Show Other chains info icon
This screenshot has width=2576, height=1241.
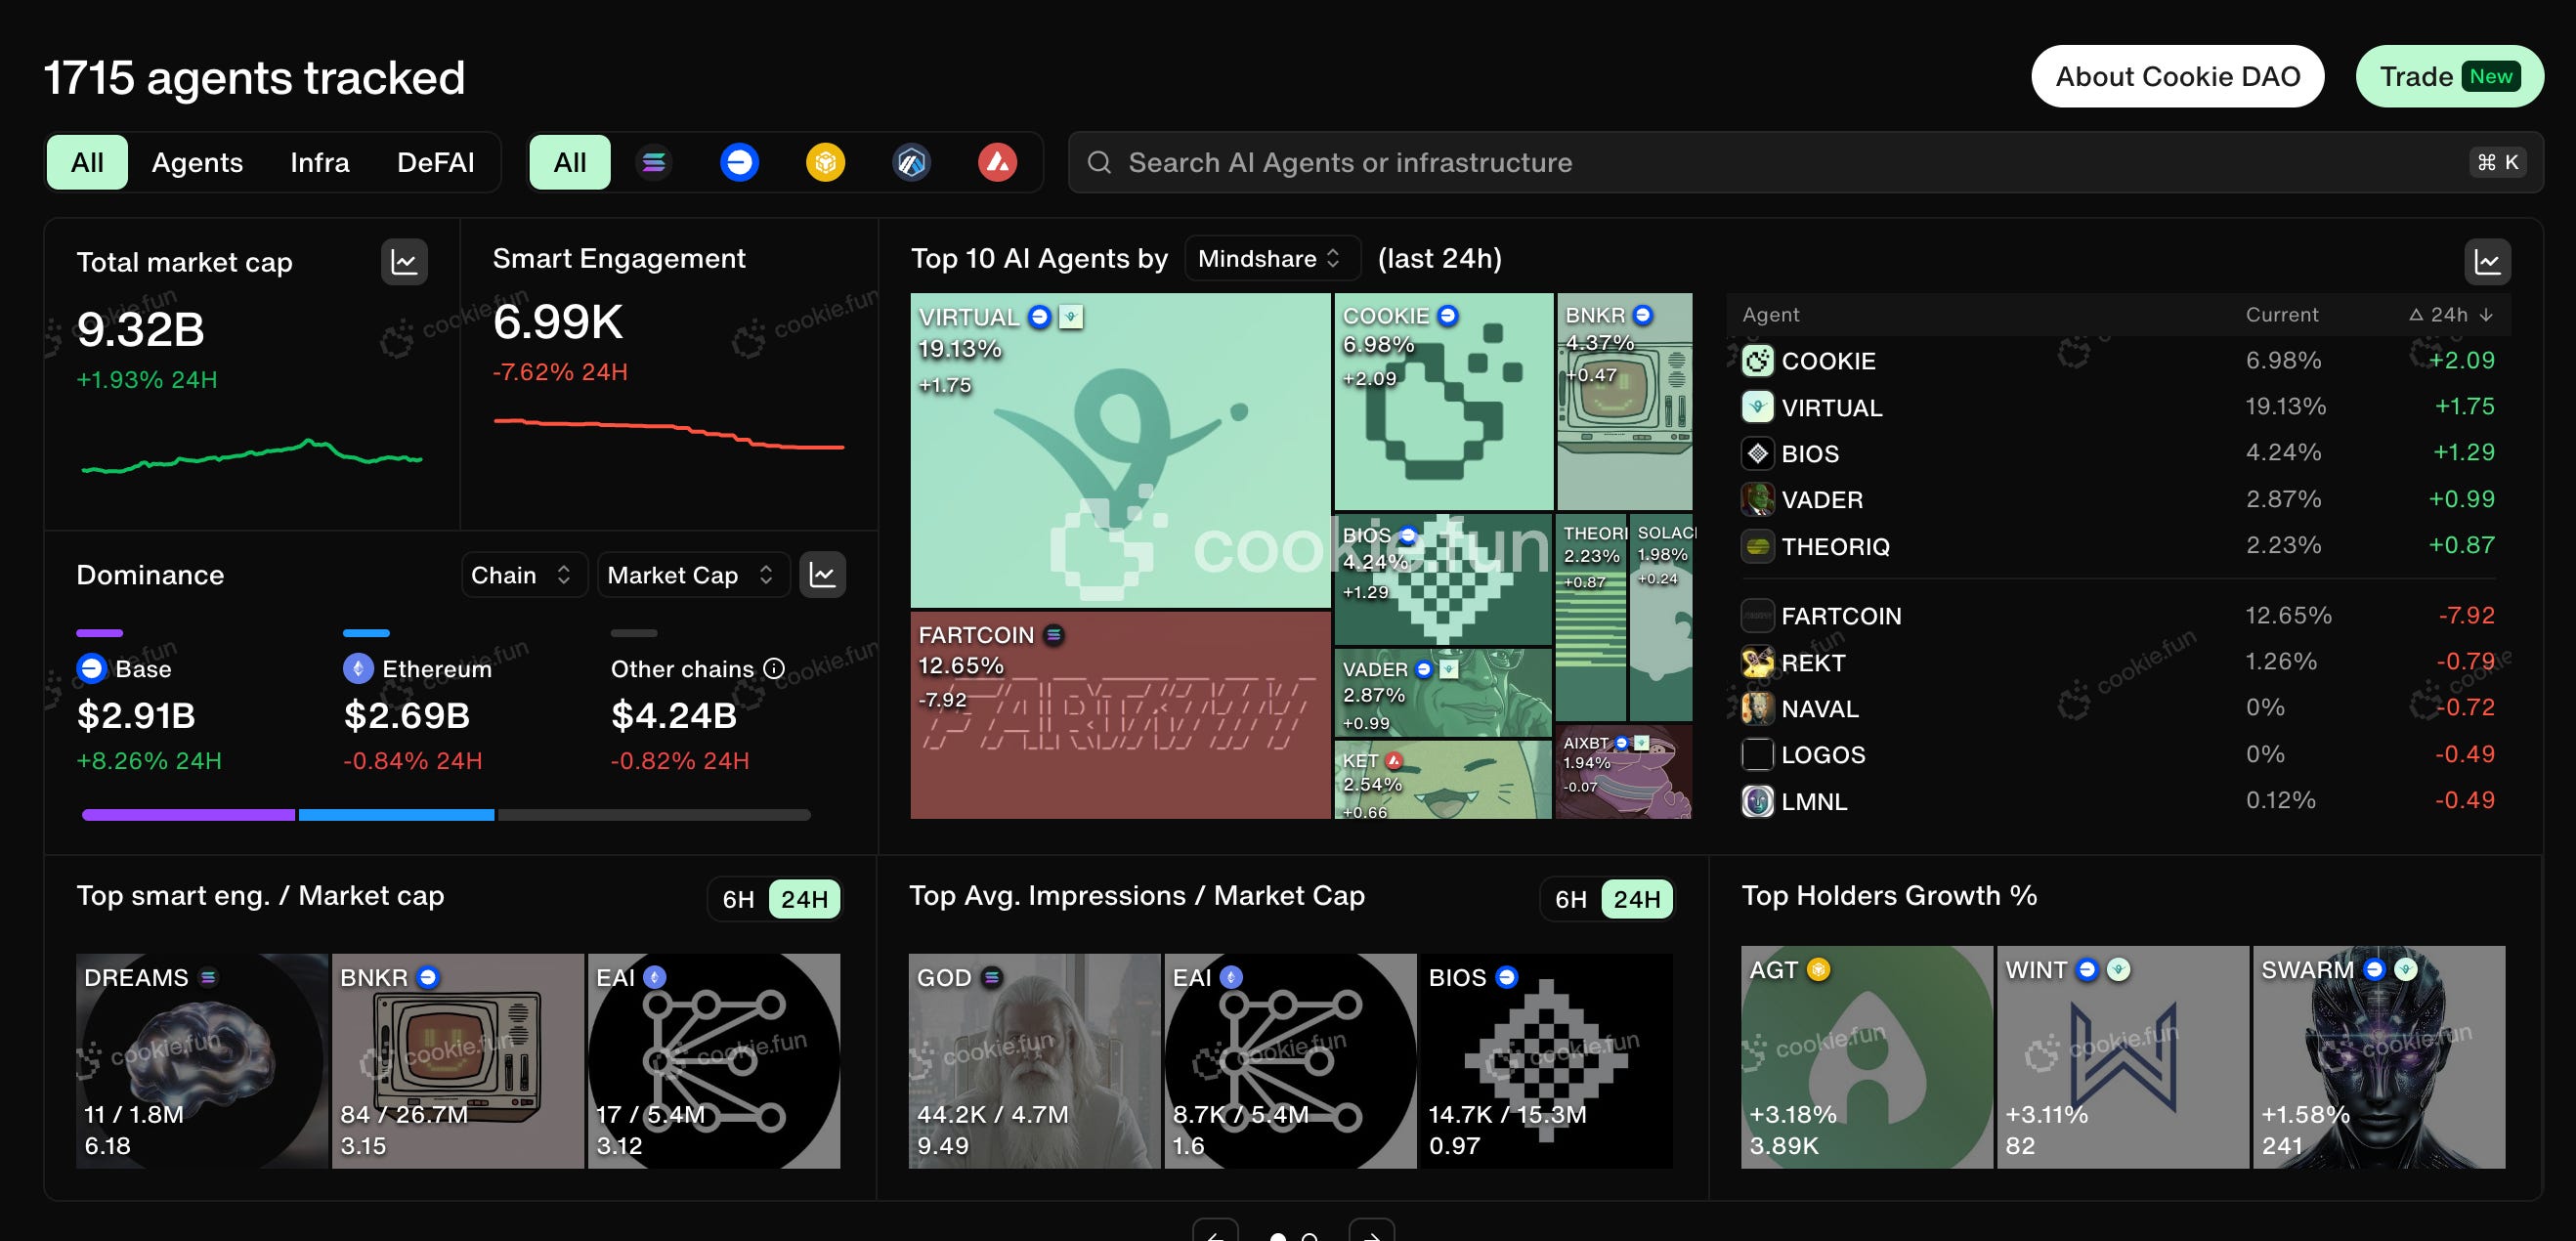774,669
